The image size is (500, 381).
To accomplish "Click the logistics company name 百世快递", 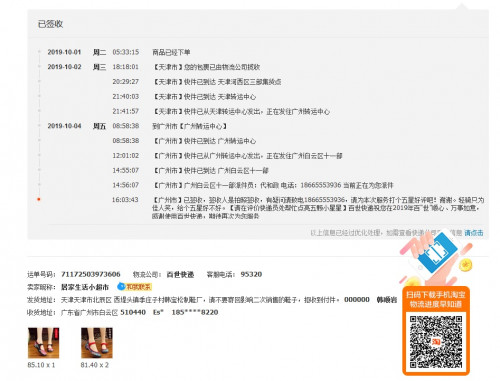I will [180, 274].
